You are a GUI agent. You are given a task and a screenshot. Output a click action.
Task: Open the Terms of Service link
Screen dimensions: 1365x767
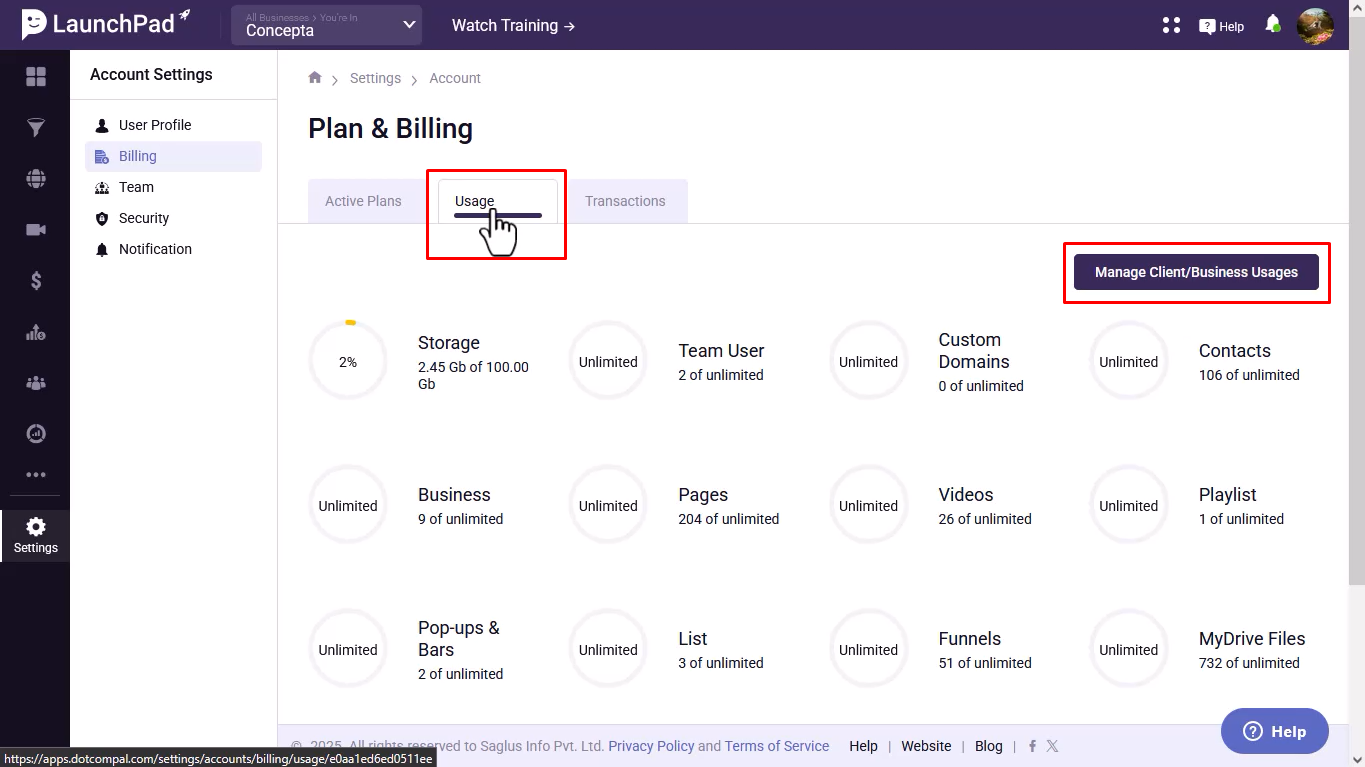[777, 746]
